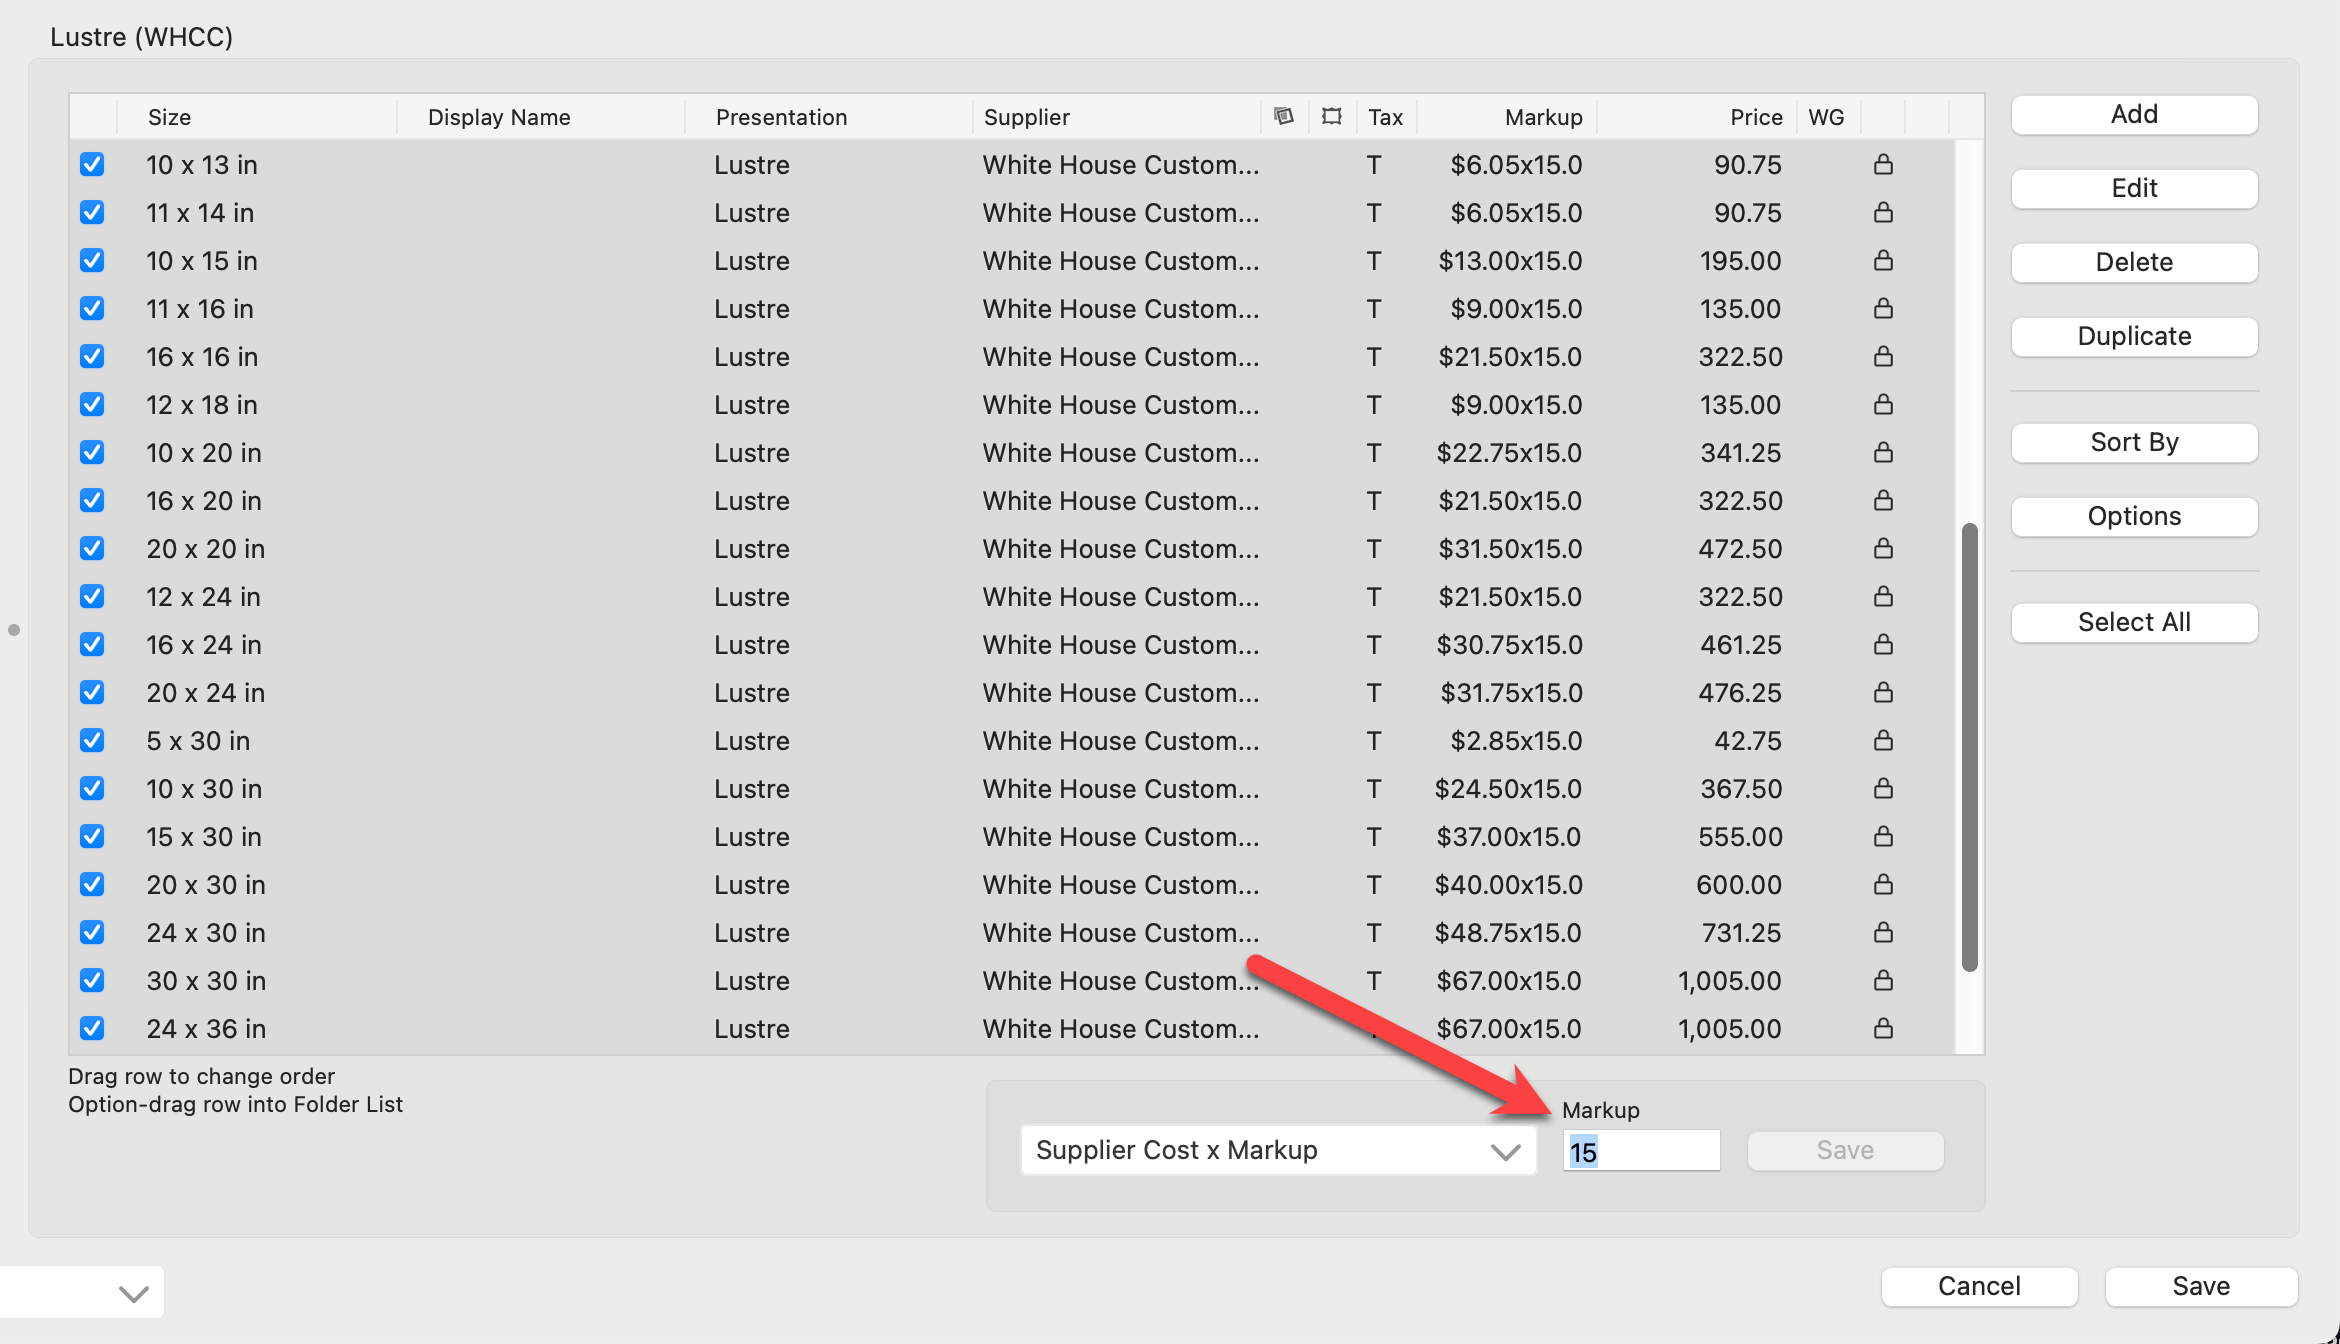Toggle the lock icon on the 20 x 24 in row
Screen dimensions: 2340x1344
1883,692
